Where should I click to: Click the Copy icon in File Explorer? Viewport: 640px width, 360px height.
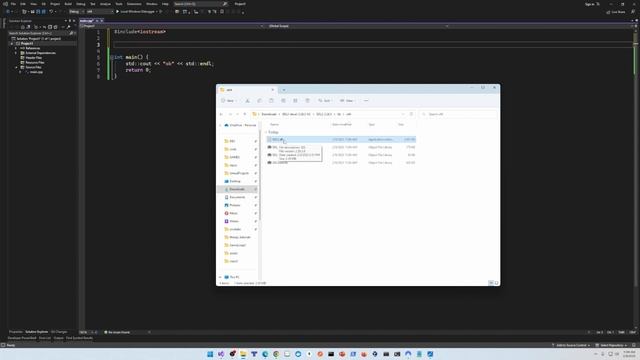click(x=259, y=101)
